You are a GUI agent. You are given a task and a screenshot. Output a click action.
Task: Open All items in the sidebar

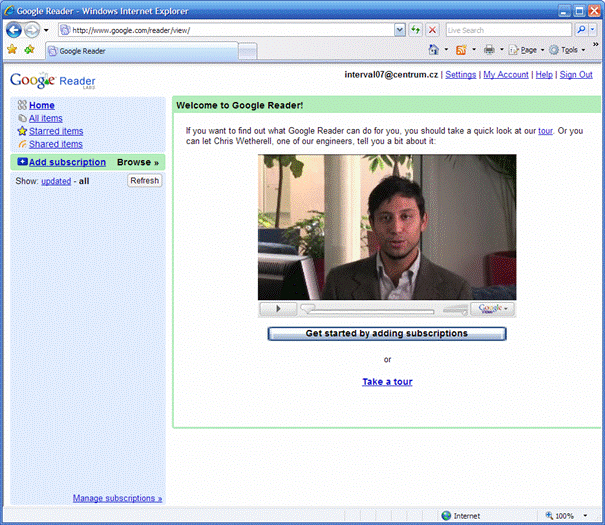(46, 118)
